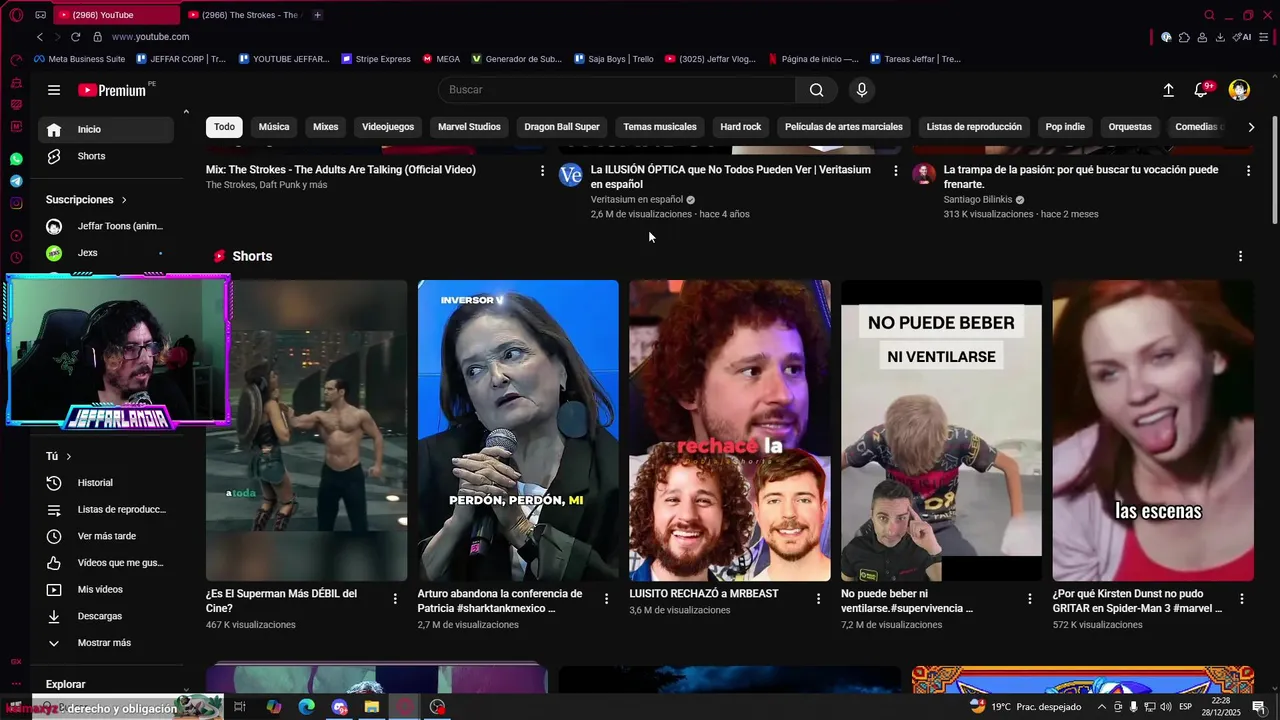Open Telegram in Opera sidebar

click(16, 181)
